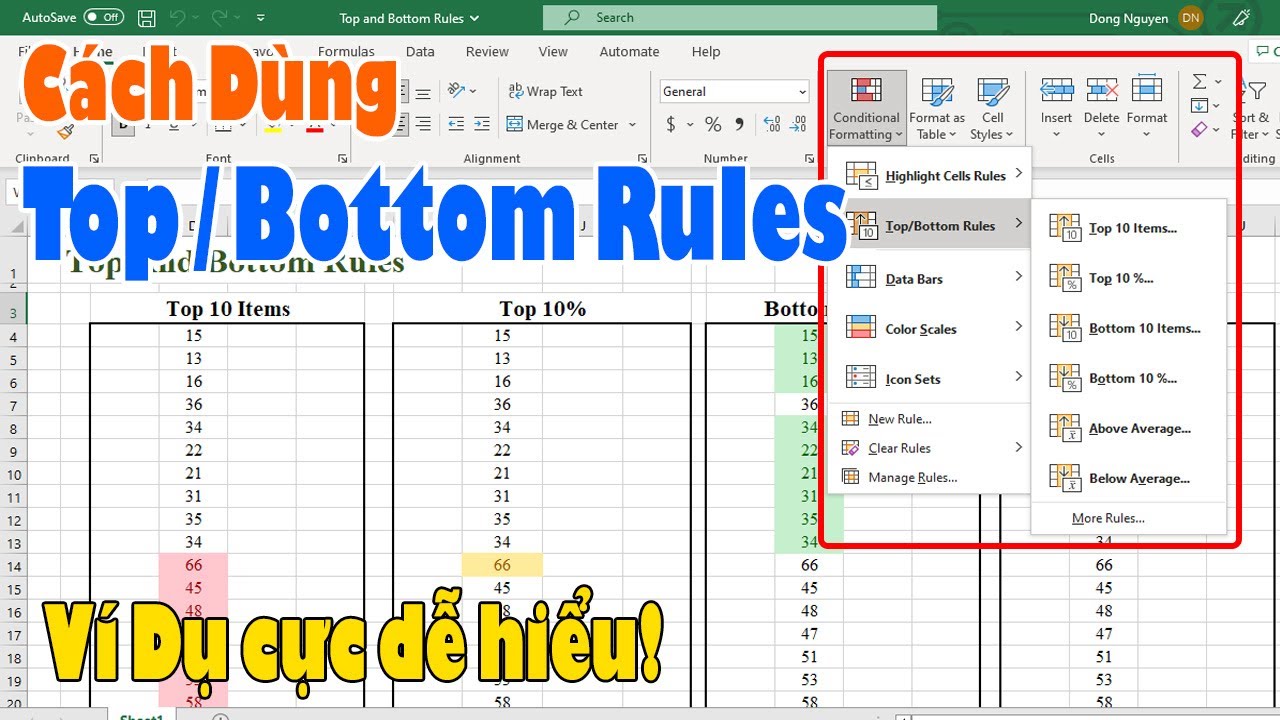Switch to the Review tab
Screen dimensions: 1280x720
(x=487, y=51)
